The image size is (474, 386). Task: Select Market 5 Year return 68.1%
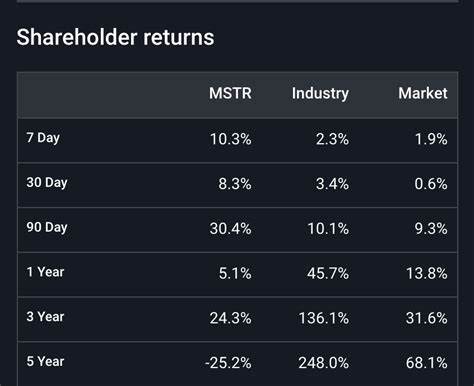point(427,363)
